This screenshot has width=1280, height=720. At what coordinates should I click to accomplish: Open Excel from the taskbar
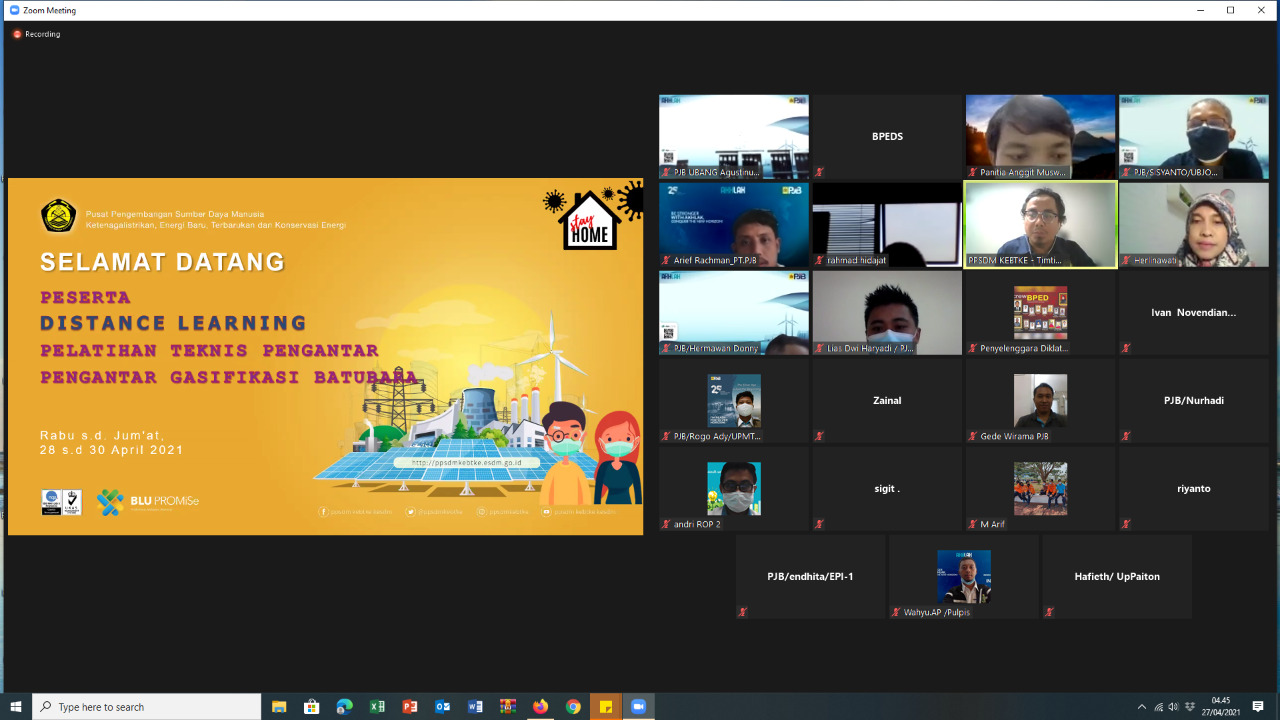tap(377, 707)
